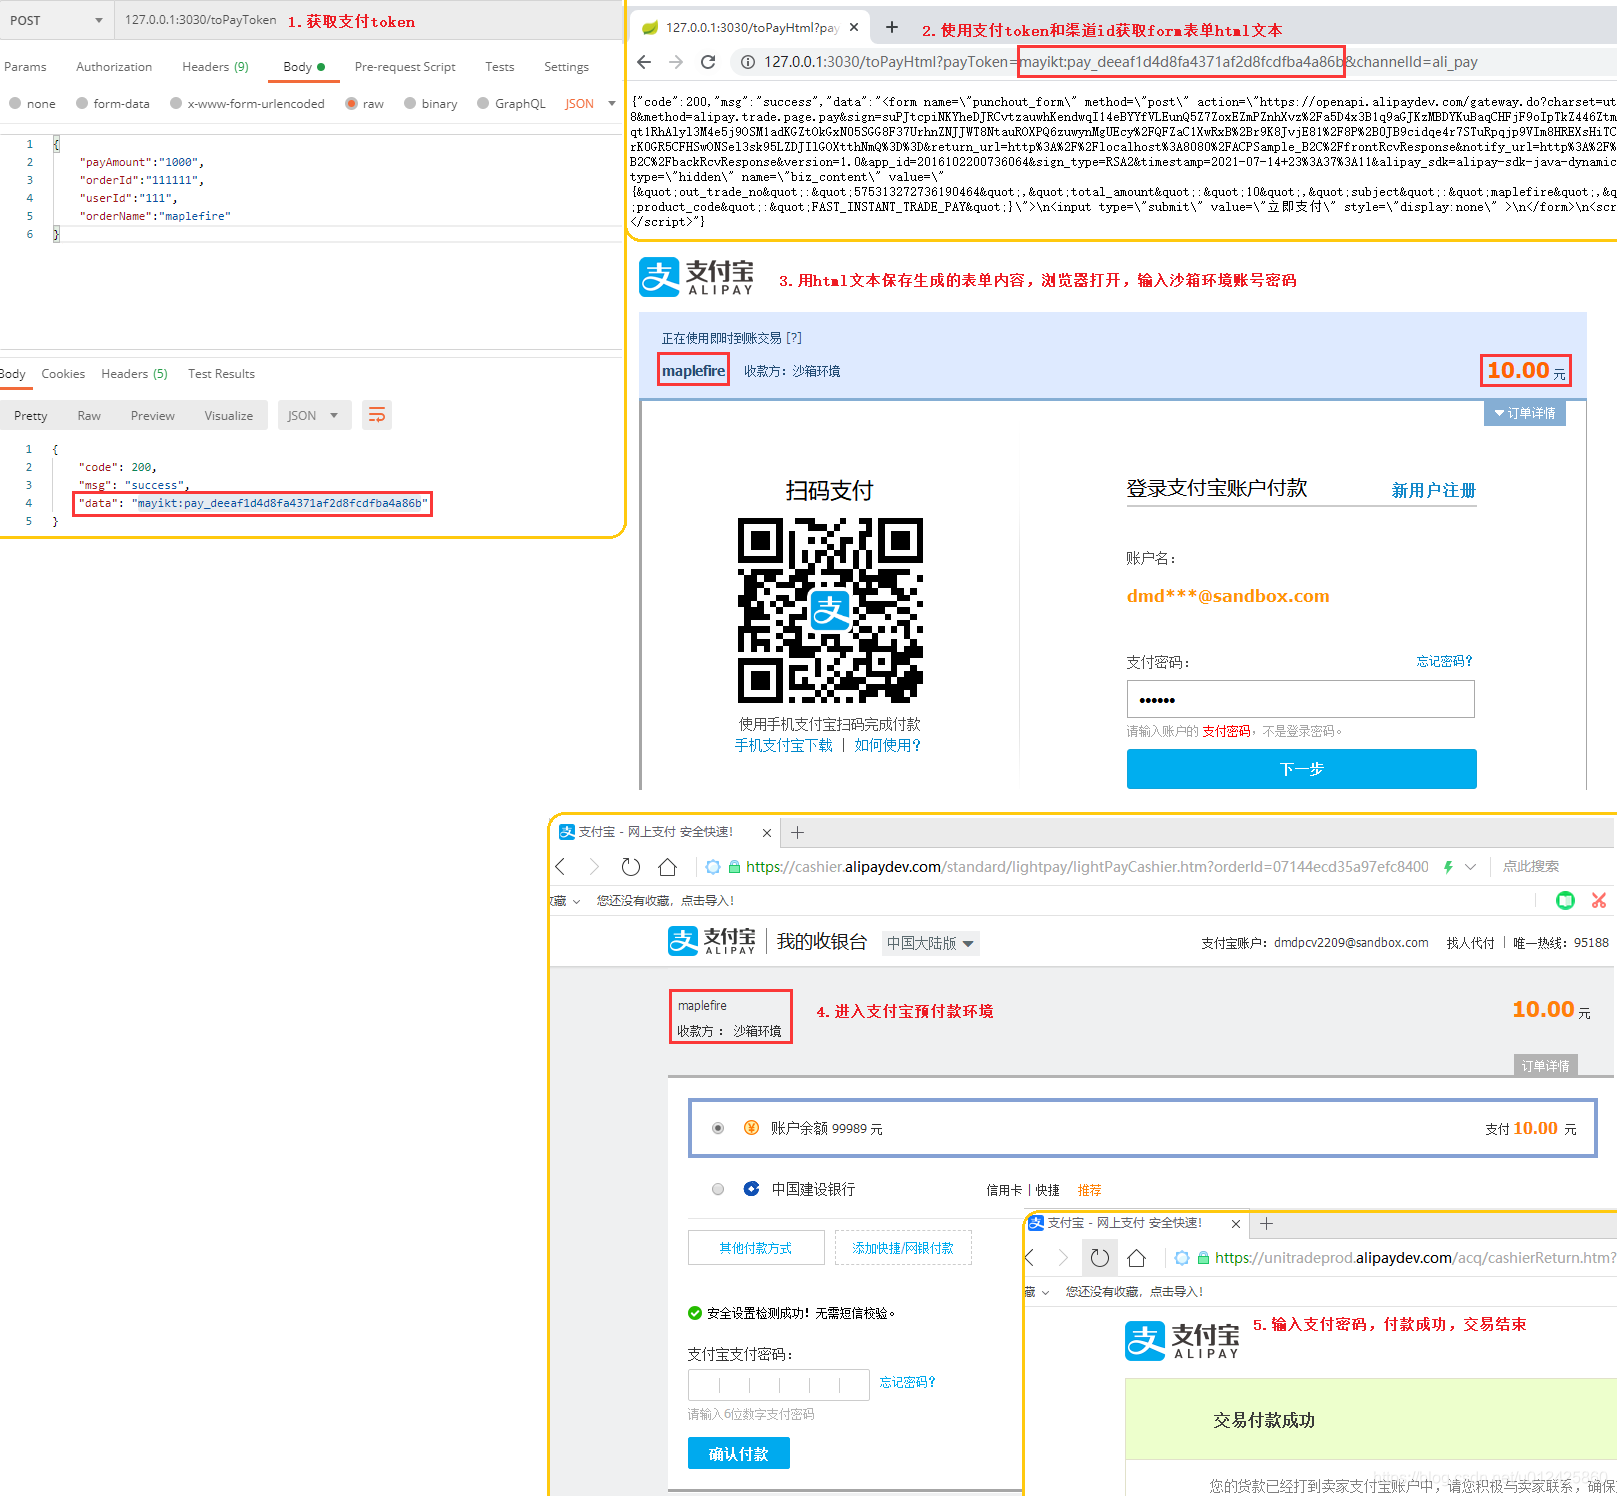Reload the toPayHtml page
Image resolution: width=1617 pixels, height=1496 pixels.
pos(708,62)
